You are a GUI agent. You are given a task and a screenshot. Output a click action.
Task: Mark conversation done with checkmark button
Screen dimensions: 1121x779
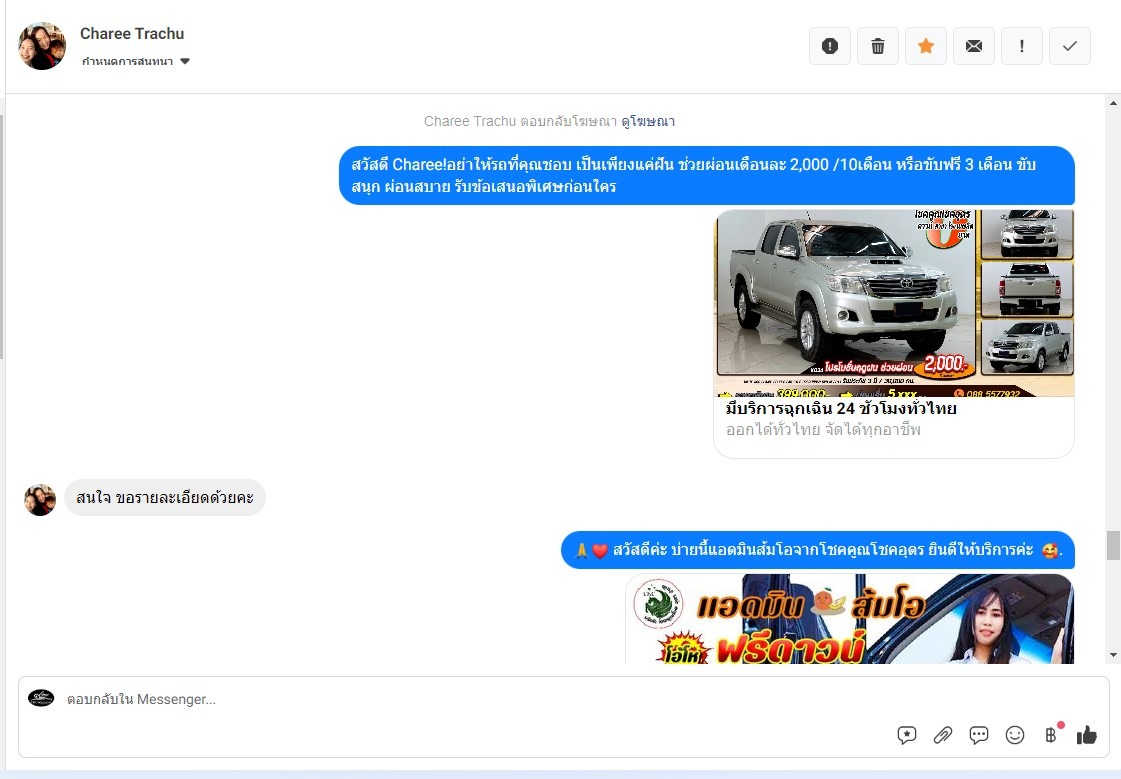1070,46
